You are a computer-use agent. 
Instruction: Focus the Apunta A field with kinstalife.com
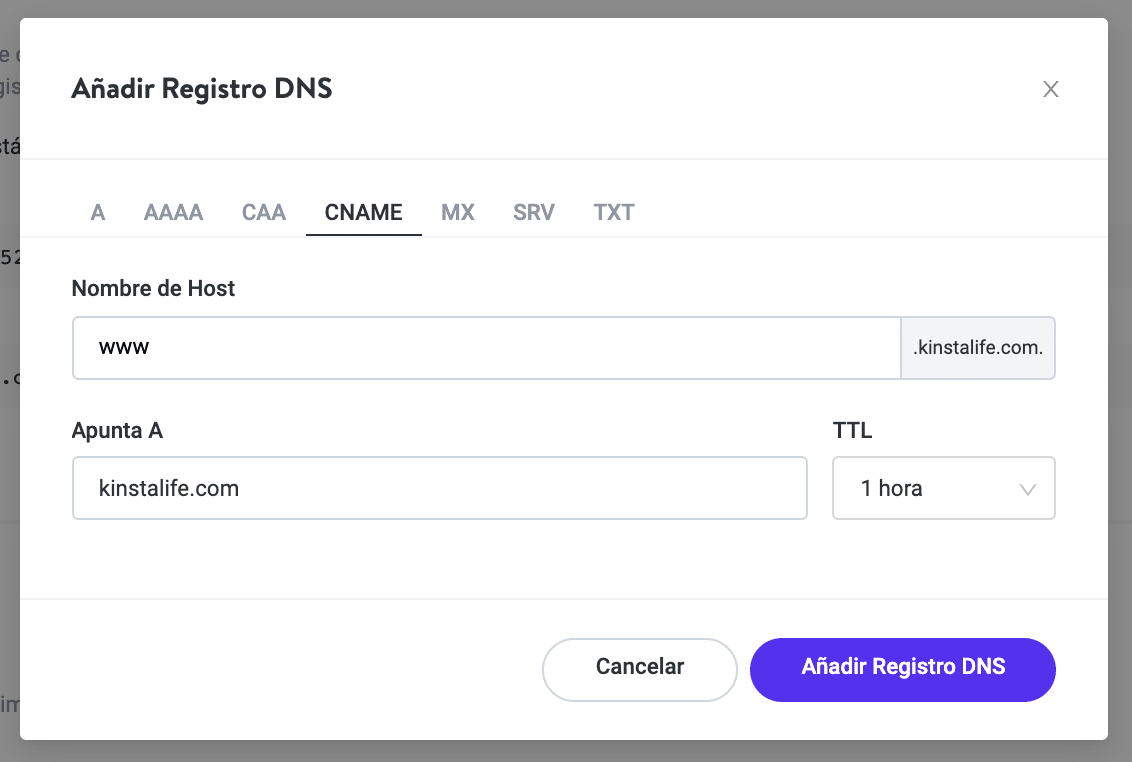click(439, 488)
